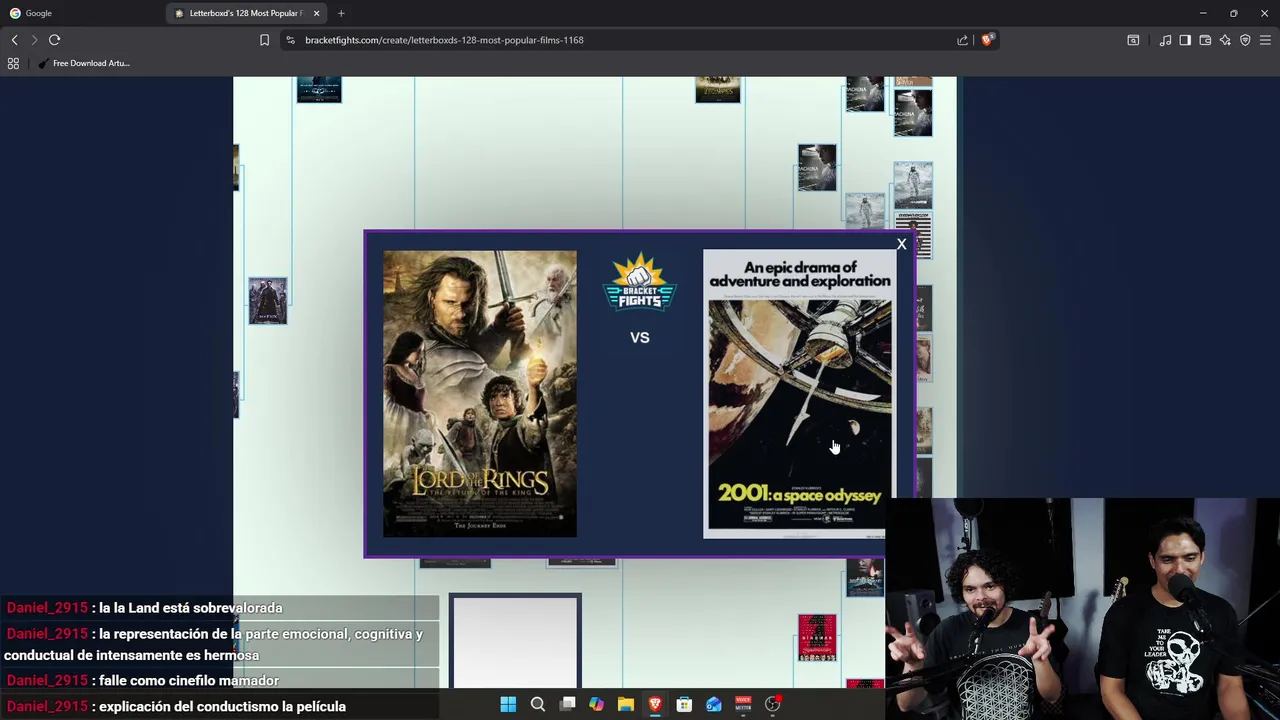Viewport: 1280px width, 720px height.
Task: Close the Letterboxd bracket tab
Action: (317, 13)
